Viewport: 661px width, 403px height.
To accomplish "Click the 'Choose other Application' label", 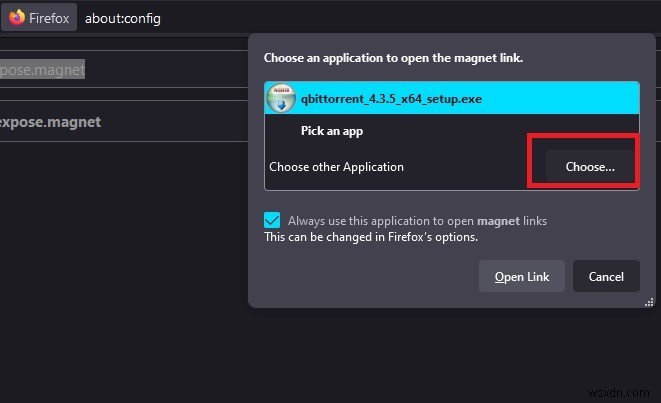I will 336,167.
